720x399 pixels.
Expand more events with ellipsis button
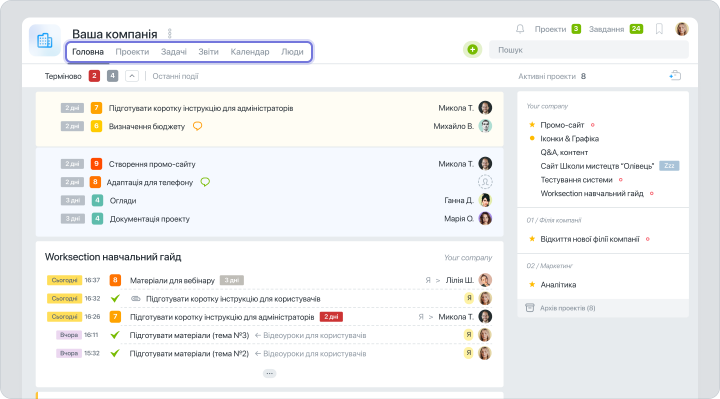(270, 373)
